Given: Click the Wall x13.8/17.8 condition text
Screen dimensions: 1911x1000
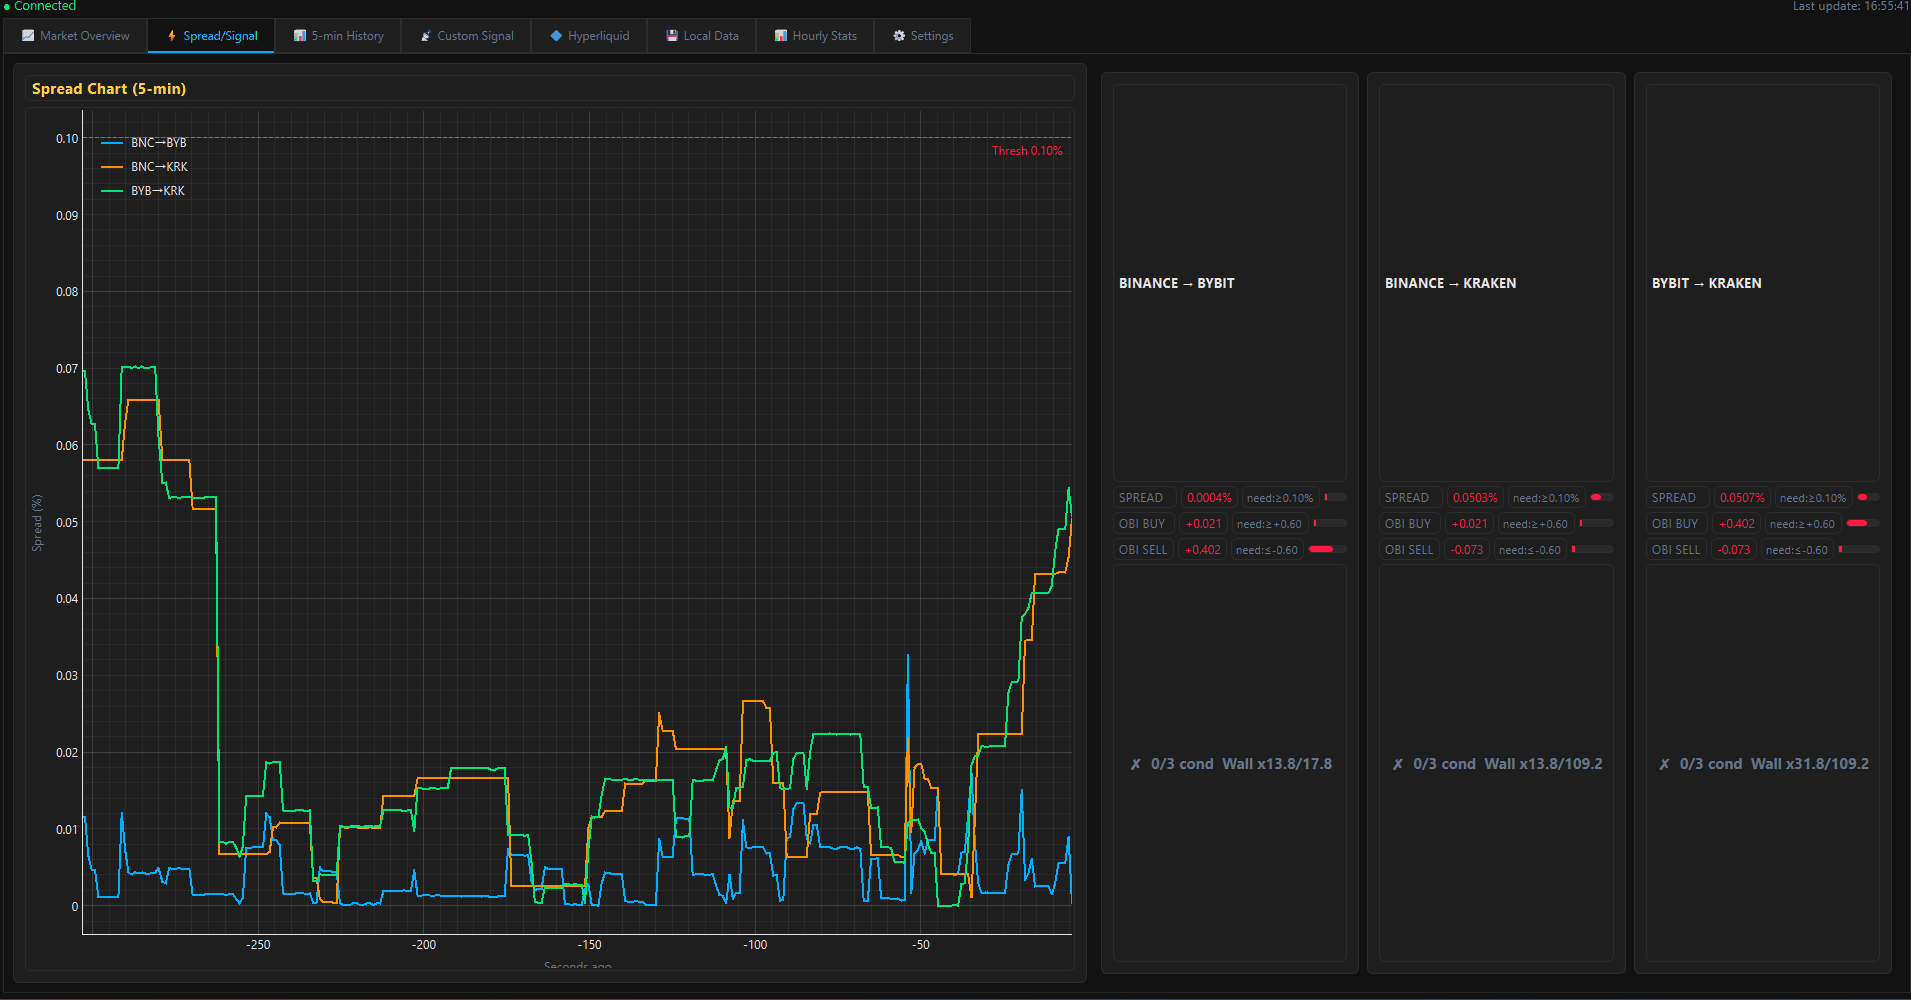Looking at the screenshot, I should click(1277, 764).
